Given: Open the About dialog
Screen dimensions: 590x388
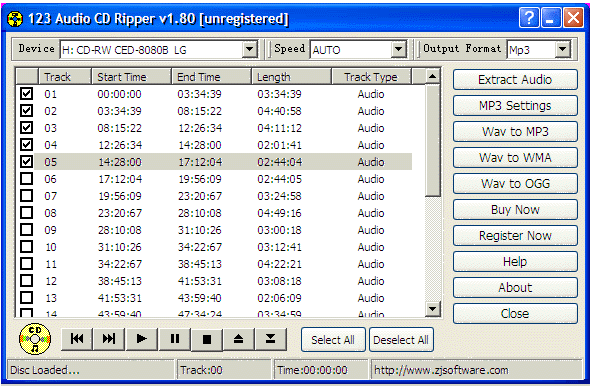Looking at the screenshot, I should pos(515,288).
